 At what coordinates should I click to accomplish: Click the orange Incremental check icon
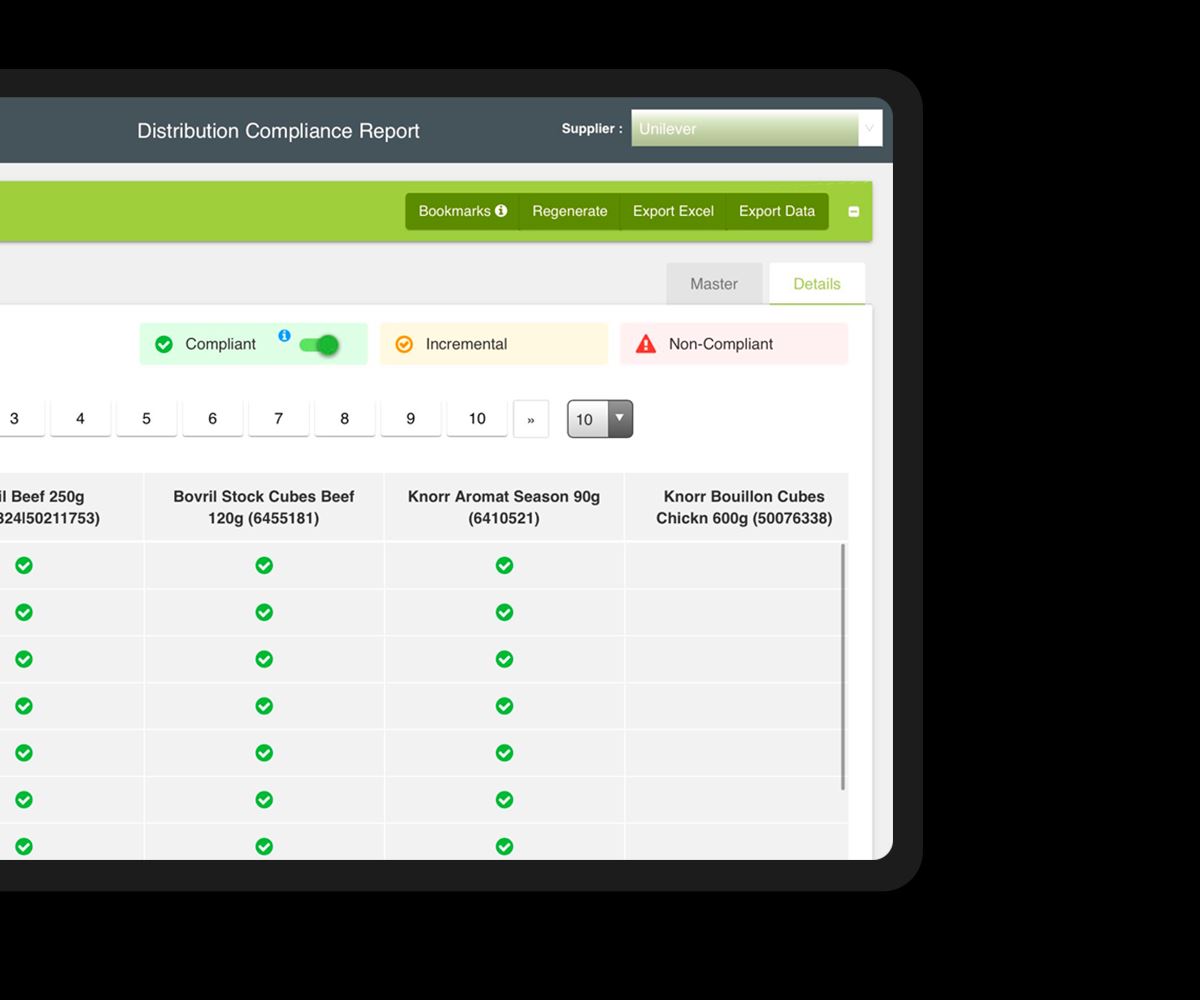404,344
